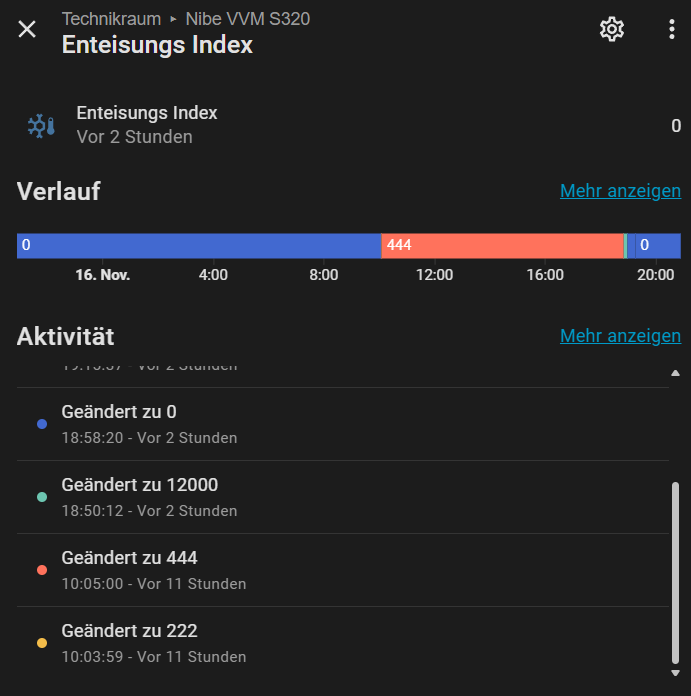Click the activity list scroll-up arrow
Screen dimensions: 691x696
675,373
